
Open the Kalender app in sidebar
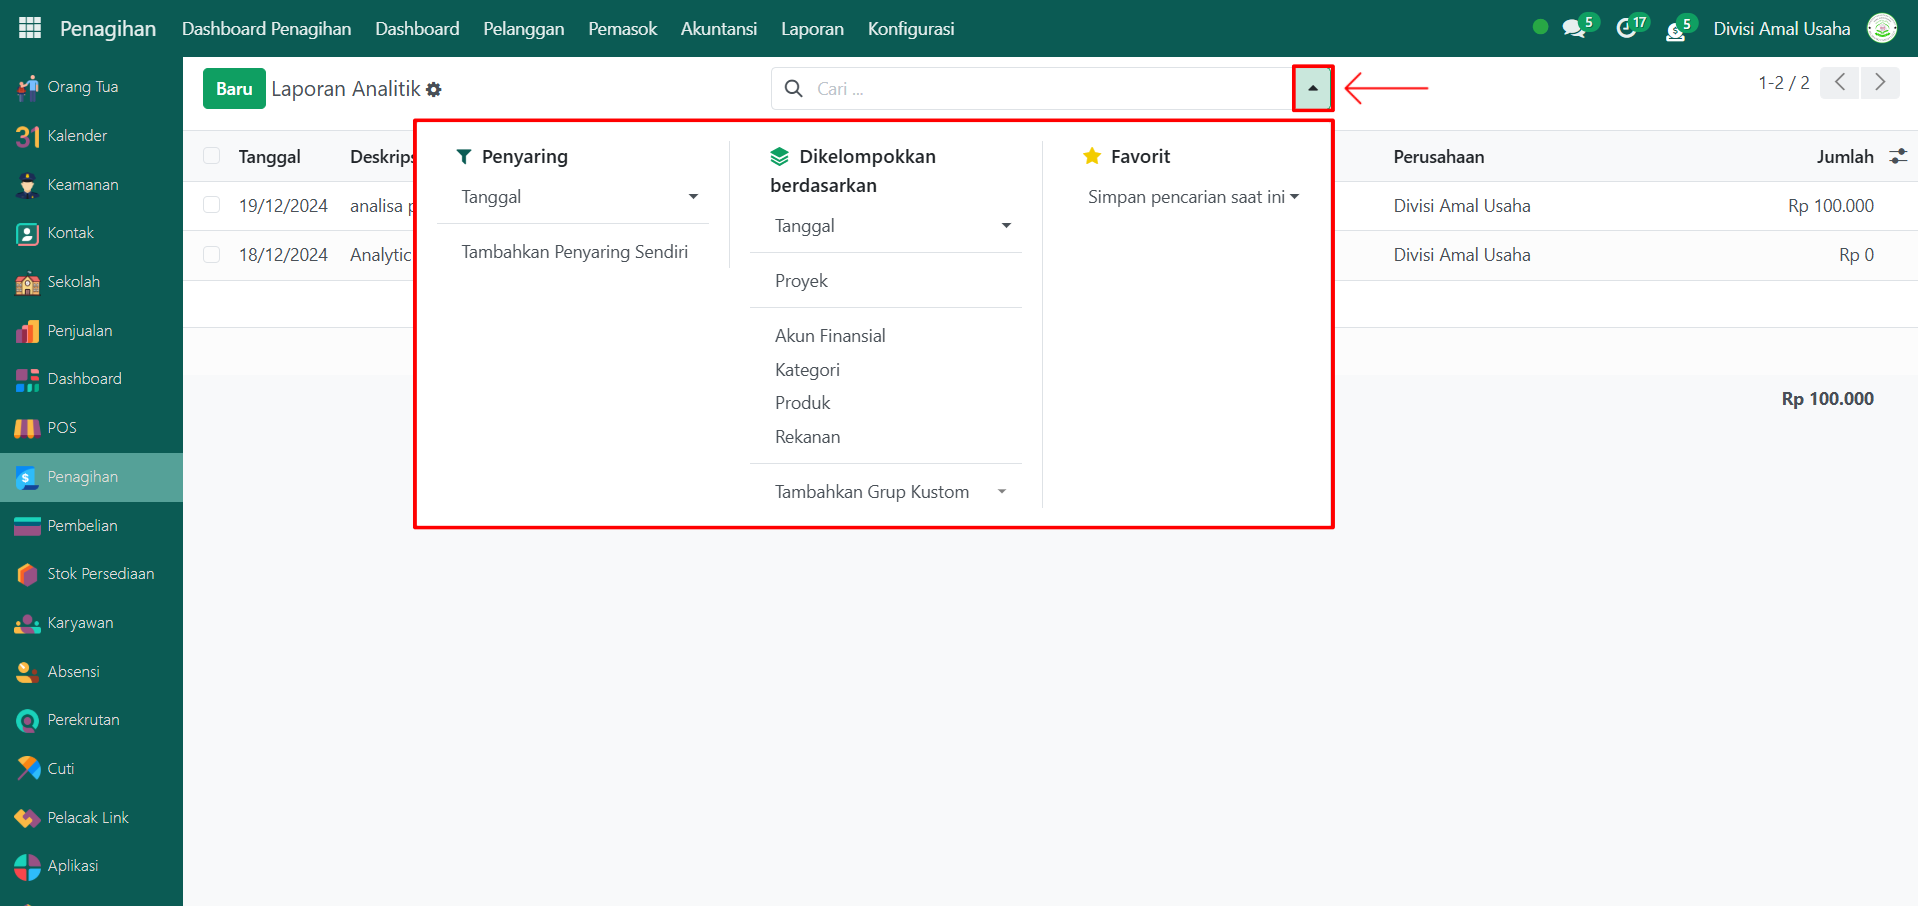(76, 136)
